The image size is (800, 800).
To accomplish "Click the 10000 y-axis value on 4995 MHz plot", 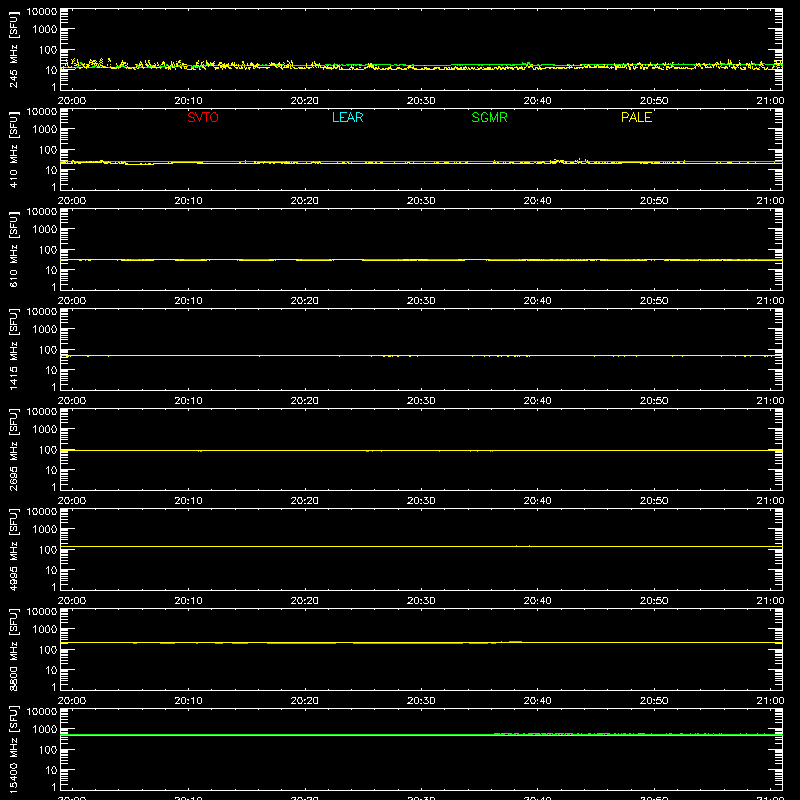I will click(x=42, y=512).
